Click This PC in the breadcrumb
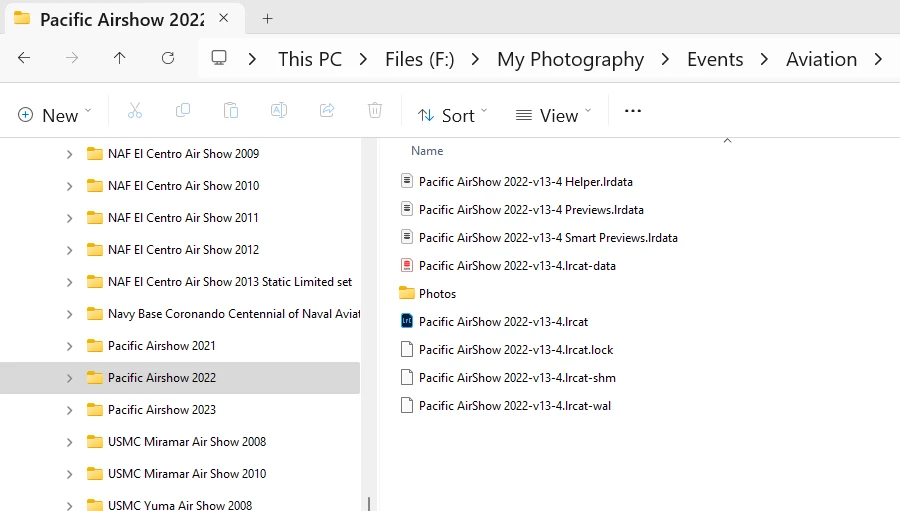The width and height of the screenshot is (900, 511). click(x=310, y=59)
